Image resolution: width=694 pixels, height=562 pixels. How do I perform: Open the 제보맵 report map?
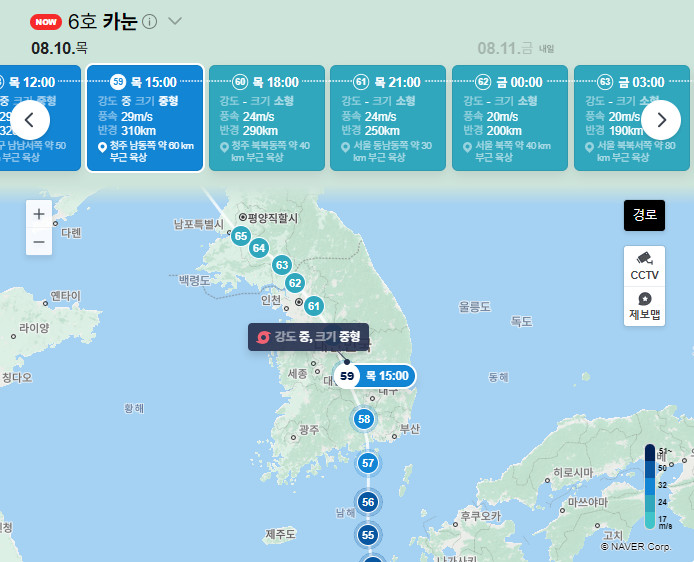point(644,306)
